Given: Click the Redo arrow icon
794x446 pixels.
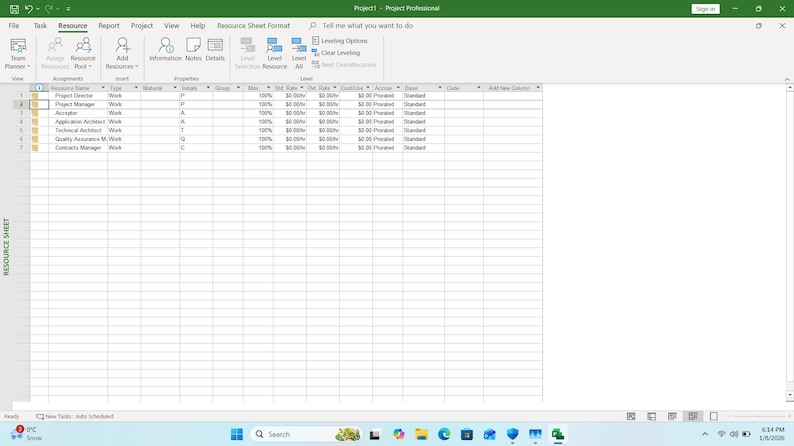Looking at the screenshot, I should (49, 9).
